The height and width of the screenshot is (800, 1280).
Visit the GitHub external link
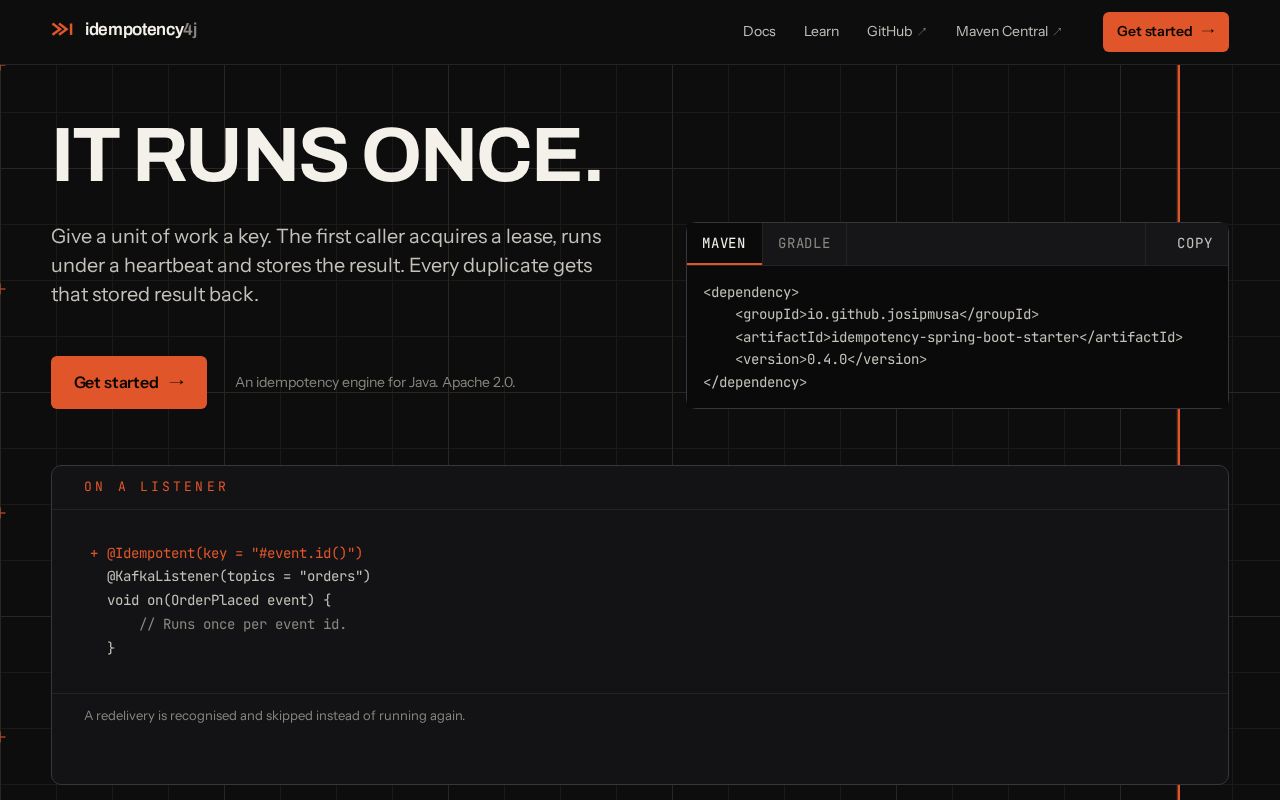point(897,31)
